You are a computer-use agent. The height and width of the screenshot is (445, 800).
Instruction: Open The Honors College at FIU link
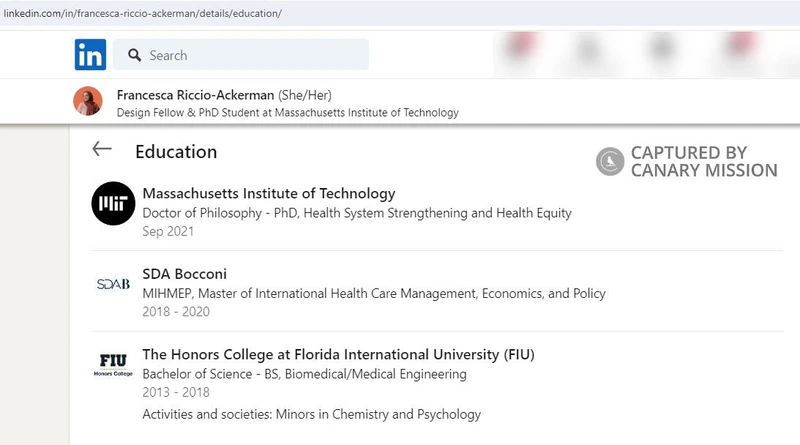click(x=338, y=355)
